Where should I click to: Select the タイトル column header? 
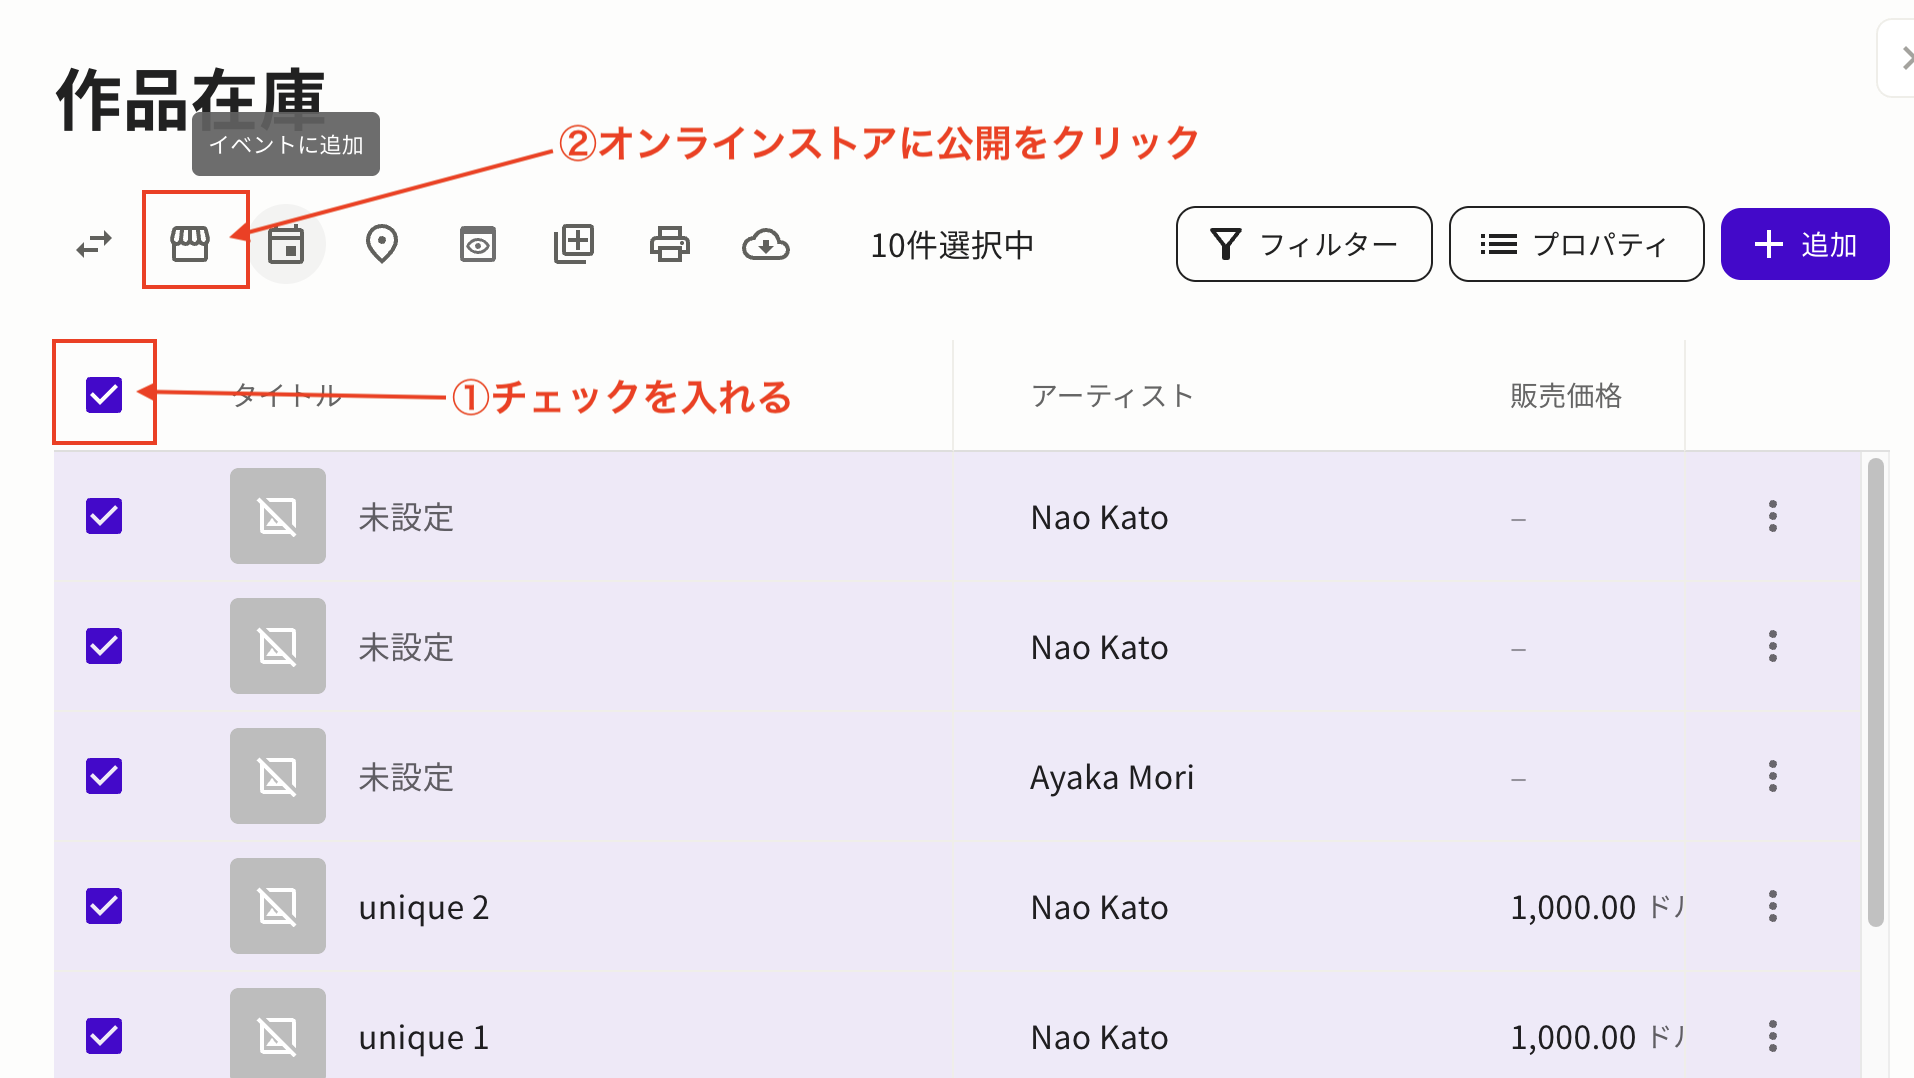[x=287, y=394]
